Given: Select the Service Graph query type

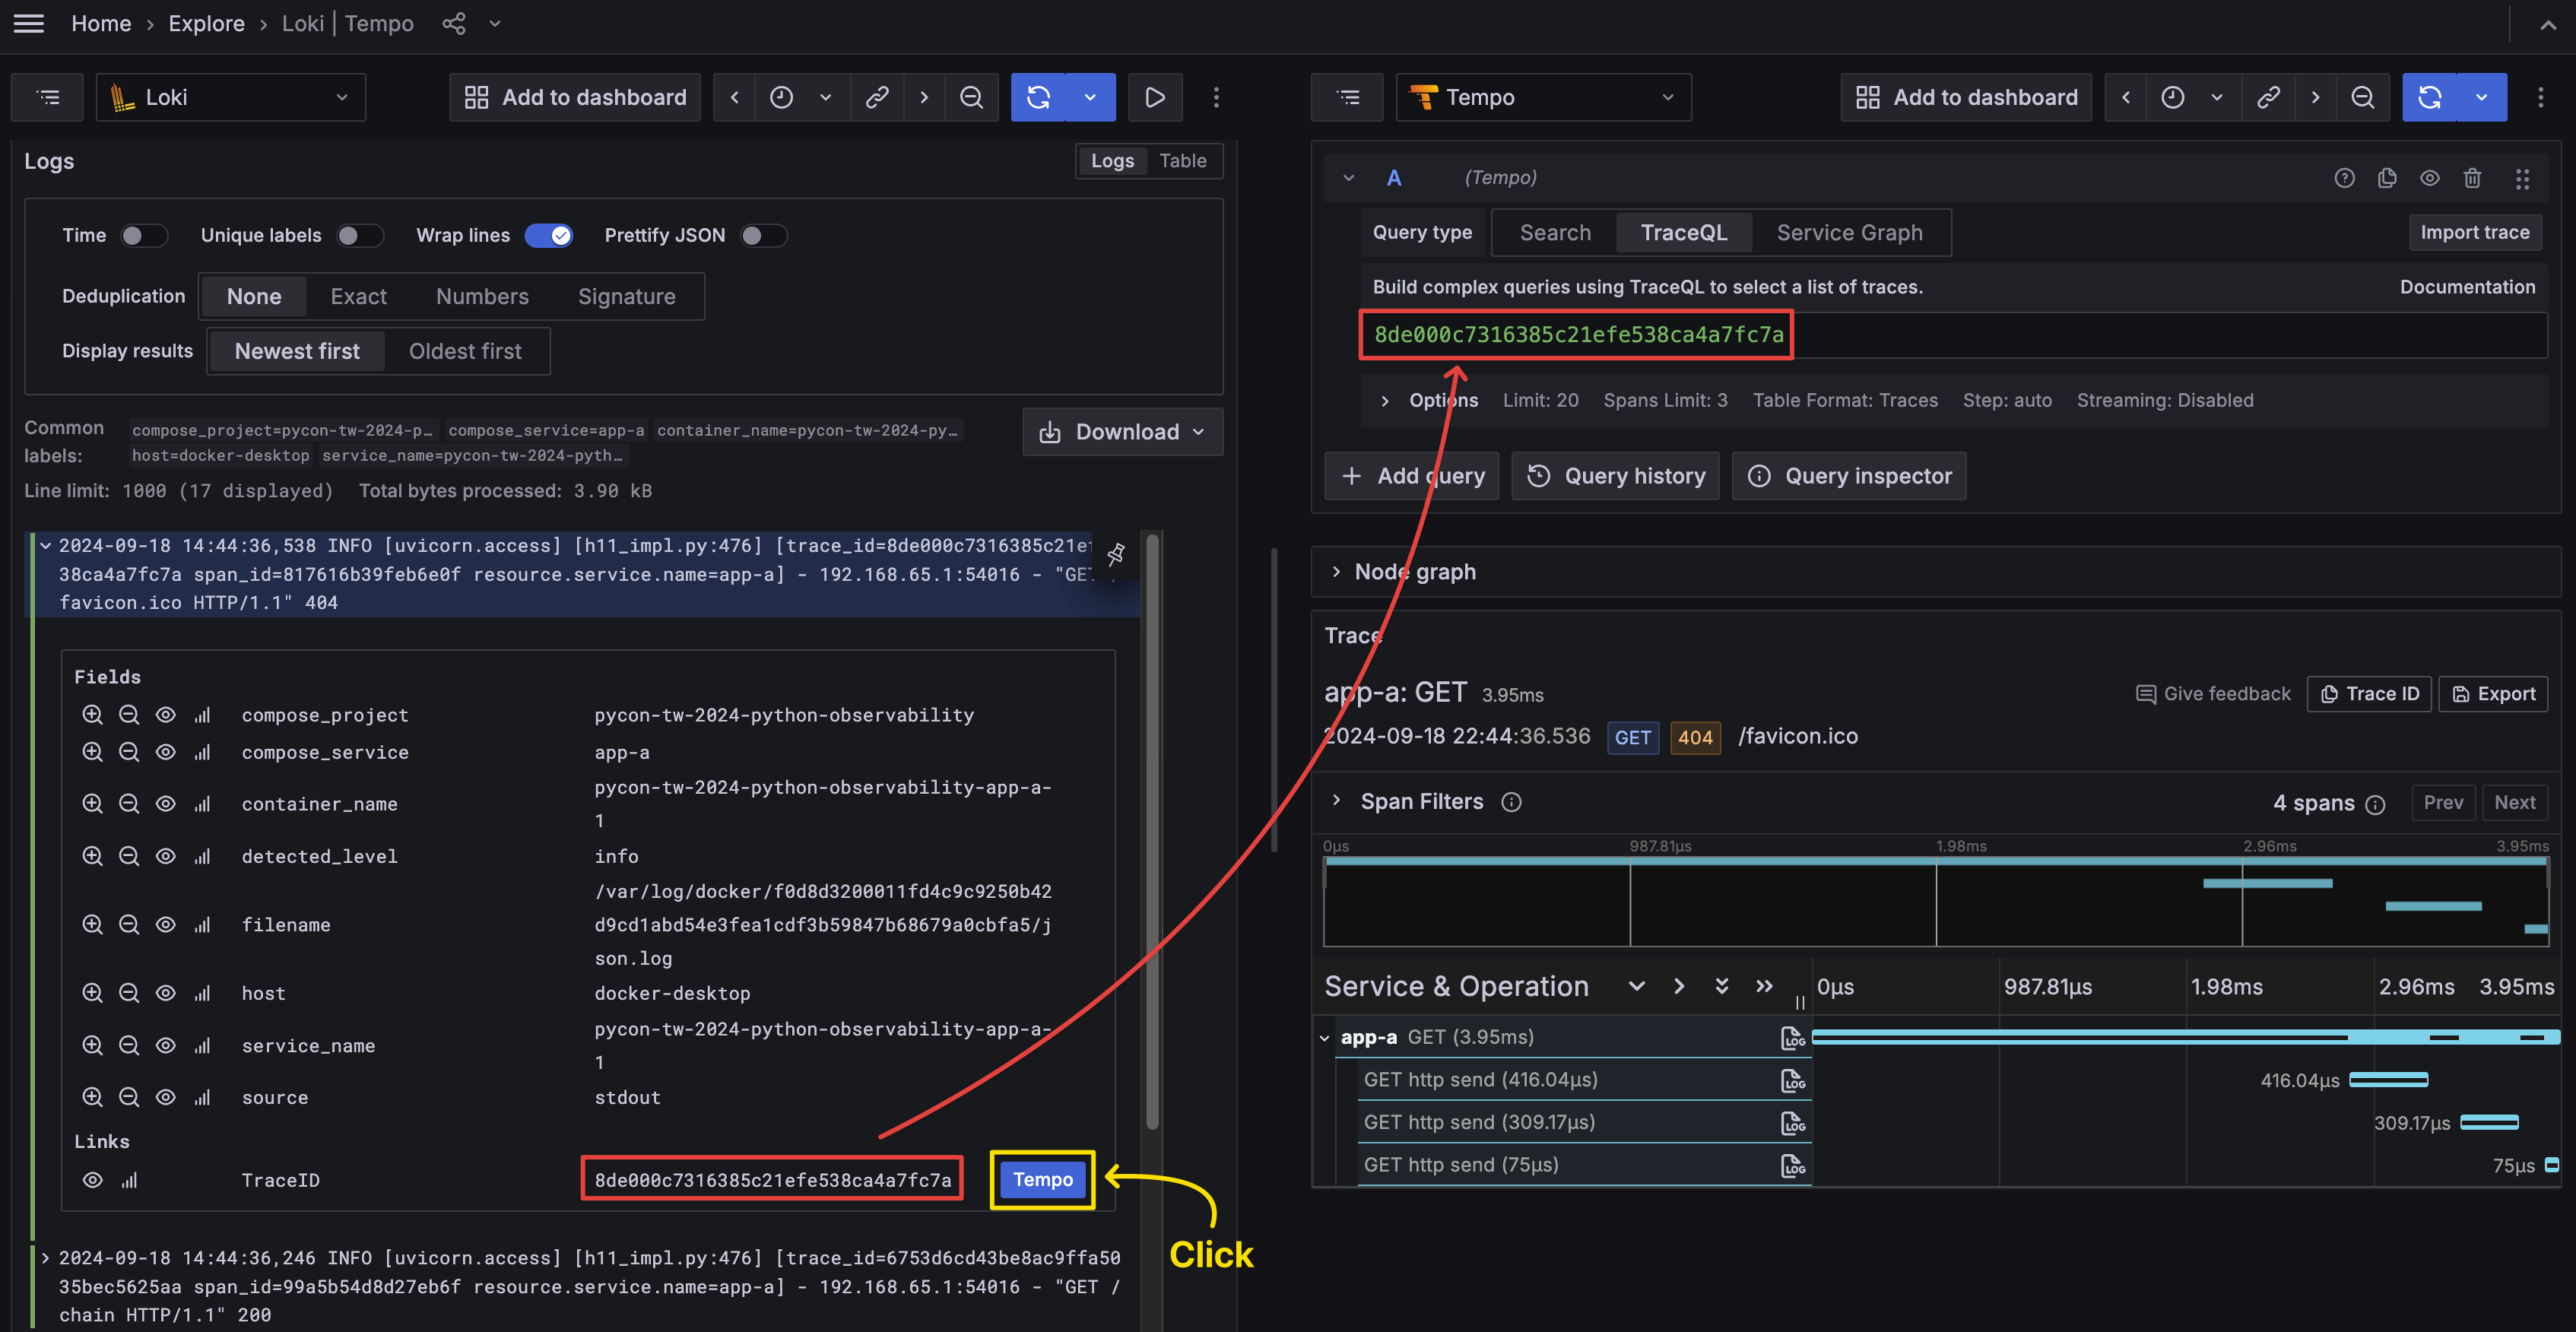Looking at the screenshot, I should 1849,232.
